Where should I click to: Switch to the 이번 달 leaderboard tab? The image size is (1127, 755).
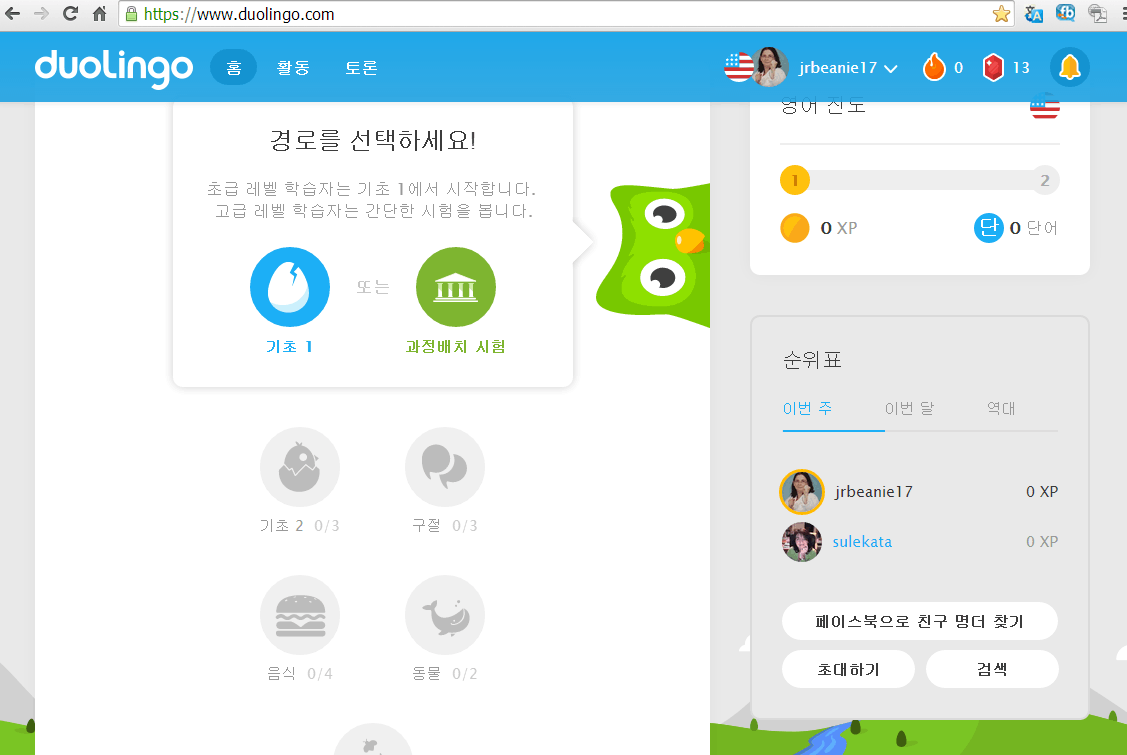[x=909, y=408]
